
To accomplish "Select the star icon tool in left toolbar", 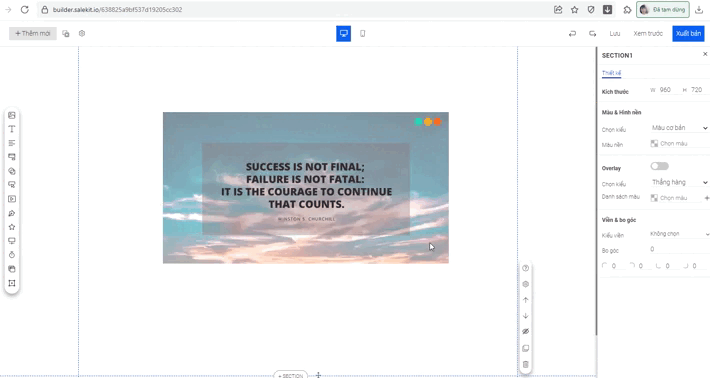I will pos(12,227).
